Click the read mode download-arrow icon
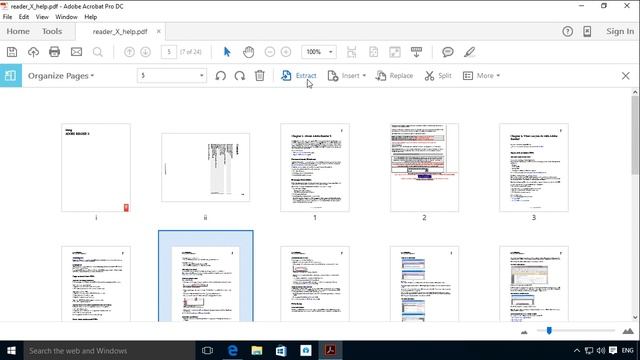This screenshot has width=640, height=360. 416,52
